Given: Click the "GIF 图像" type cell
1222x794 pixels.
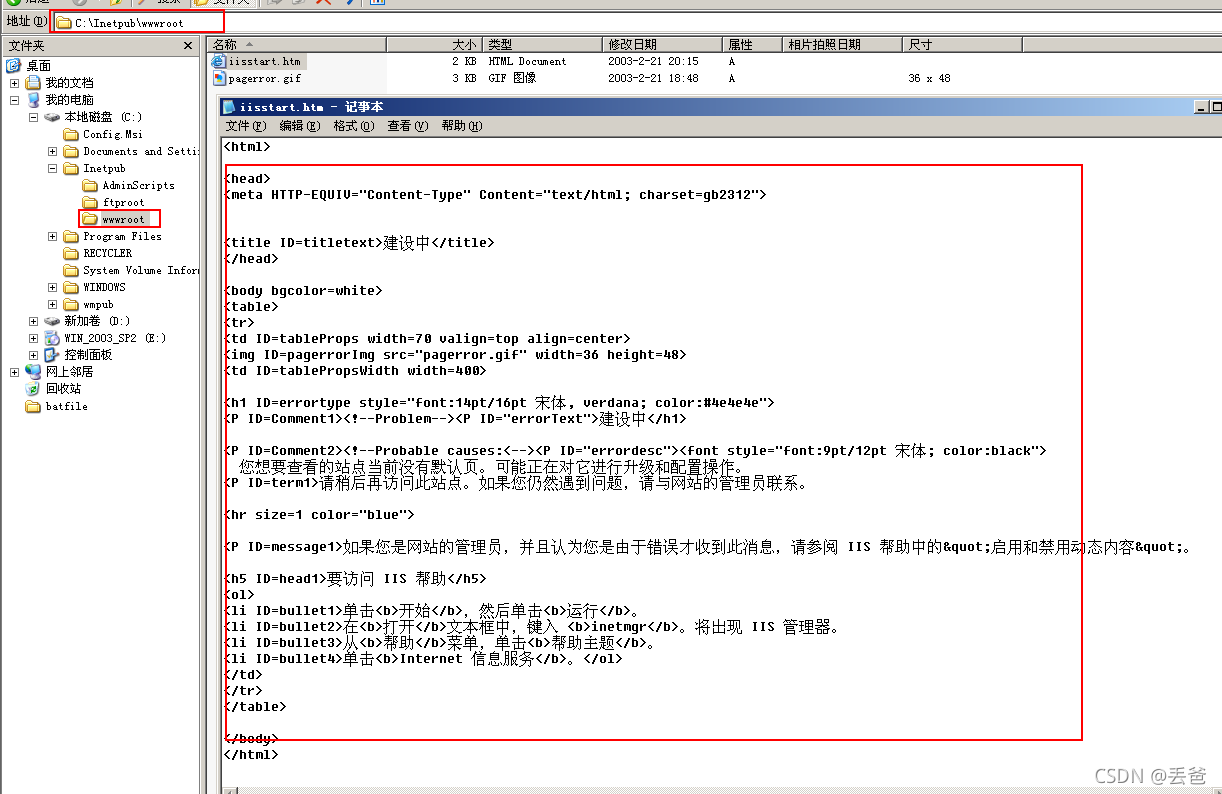Looking at the screenshot, I should 512,78.
